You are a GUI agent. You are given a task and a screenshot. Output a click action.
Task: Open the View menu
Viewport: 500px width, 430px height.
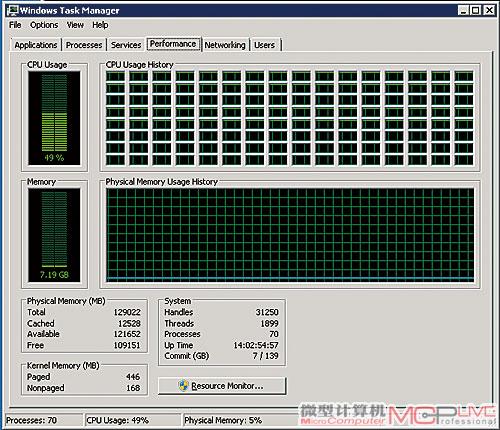75,25
